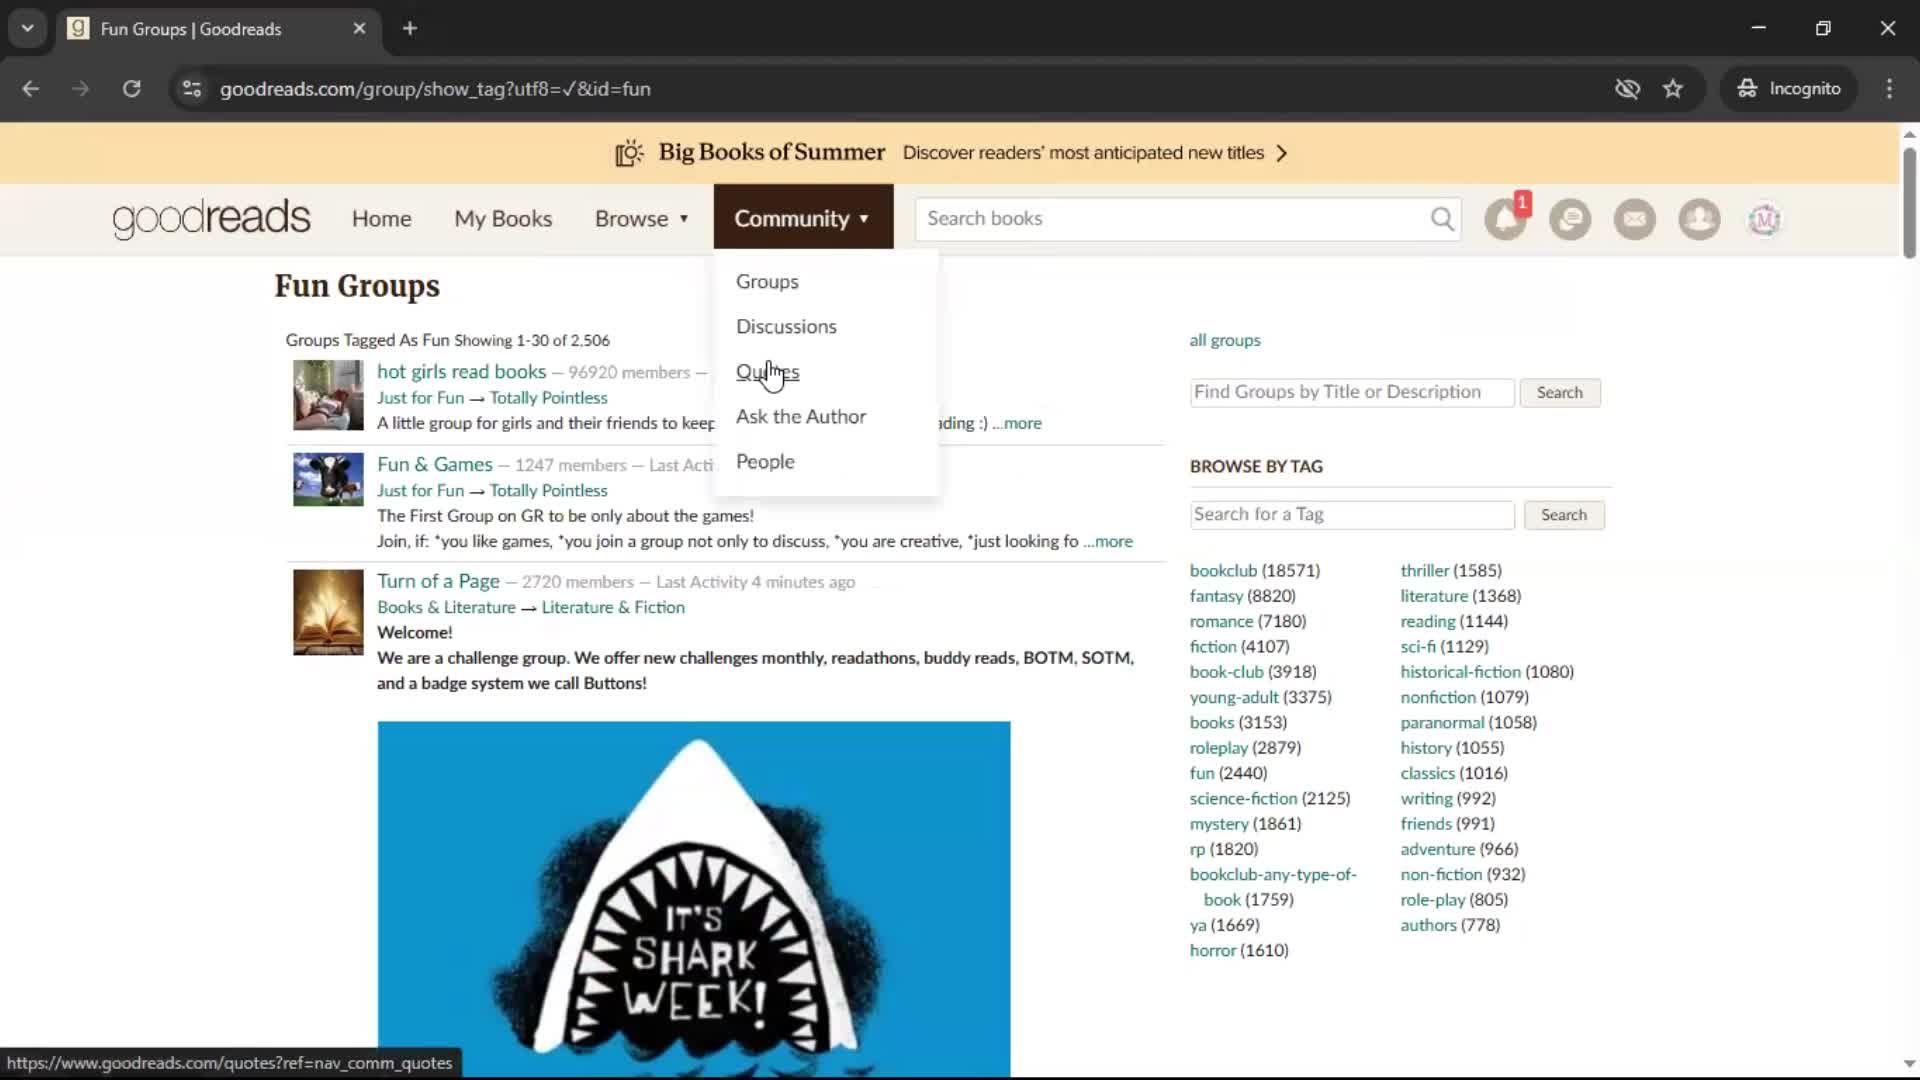Open the mystery tag
The width and height of the screenshot is (1920, 1080).
click(1219, 824)
